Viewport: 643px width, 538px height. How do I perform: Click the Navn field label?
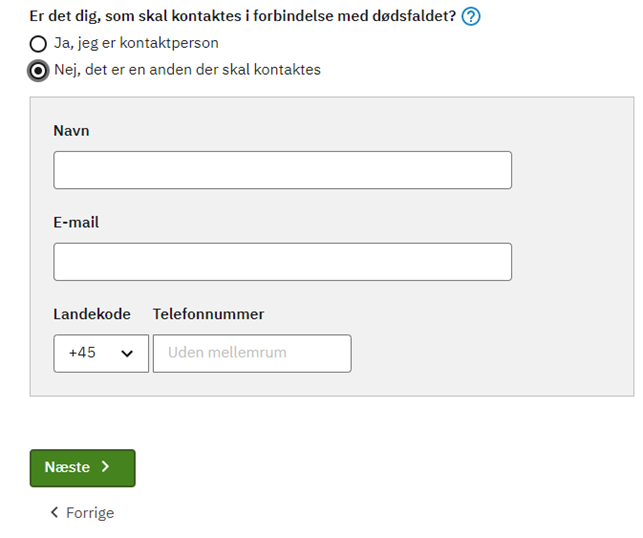click(x=71, y=131)
